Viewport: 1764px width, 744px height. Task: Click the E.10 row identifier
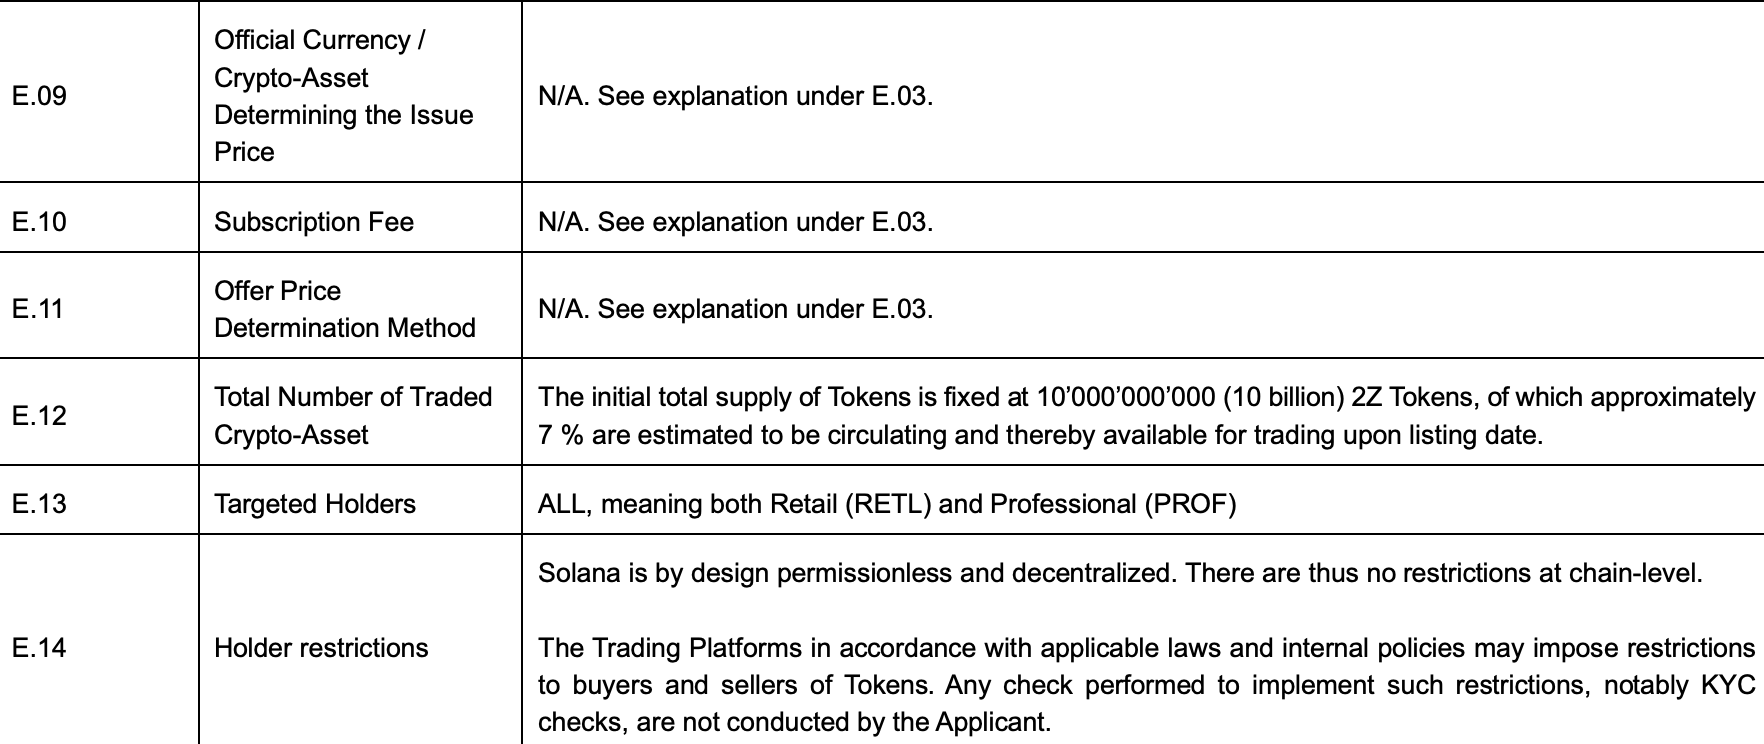point(40,221)
